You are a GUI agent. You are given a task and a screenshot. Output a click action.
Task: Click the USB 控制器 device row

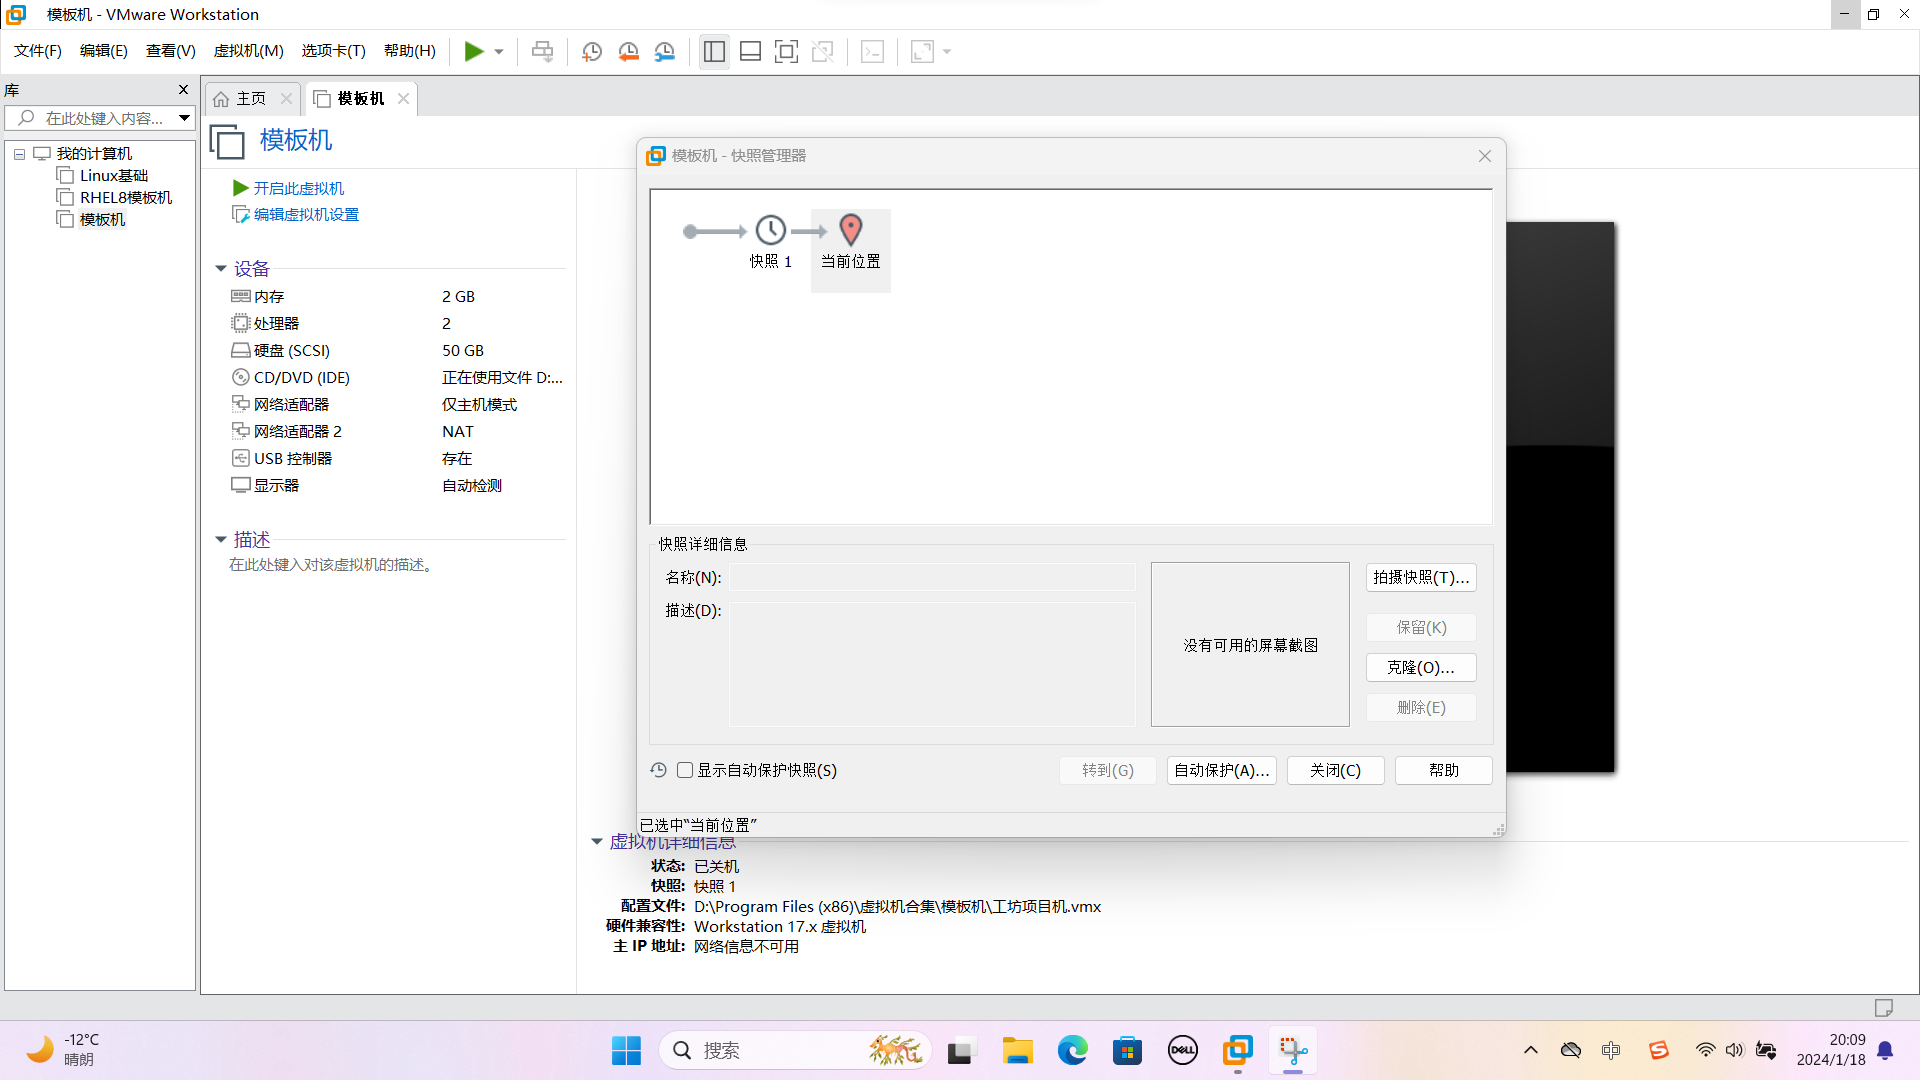pos(397,459)
